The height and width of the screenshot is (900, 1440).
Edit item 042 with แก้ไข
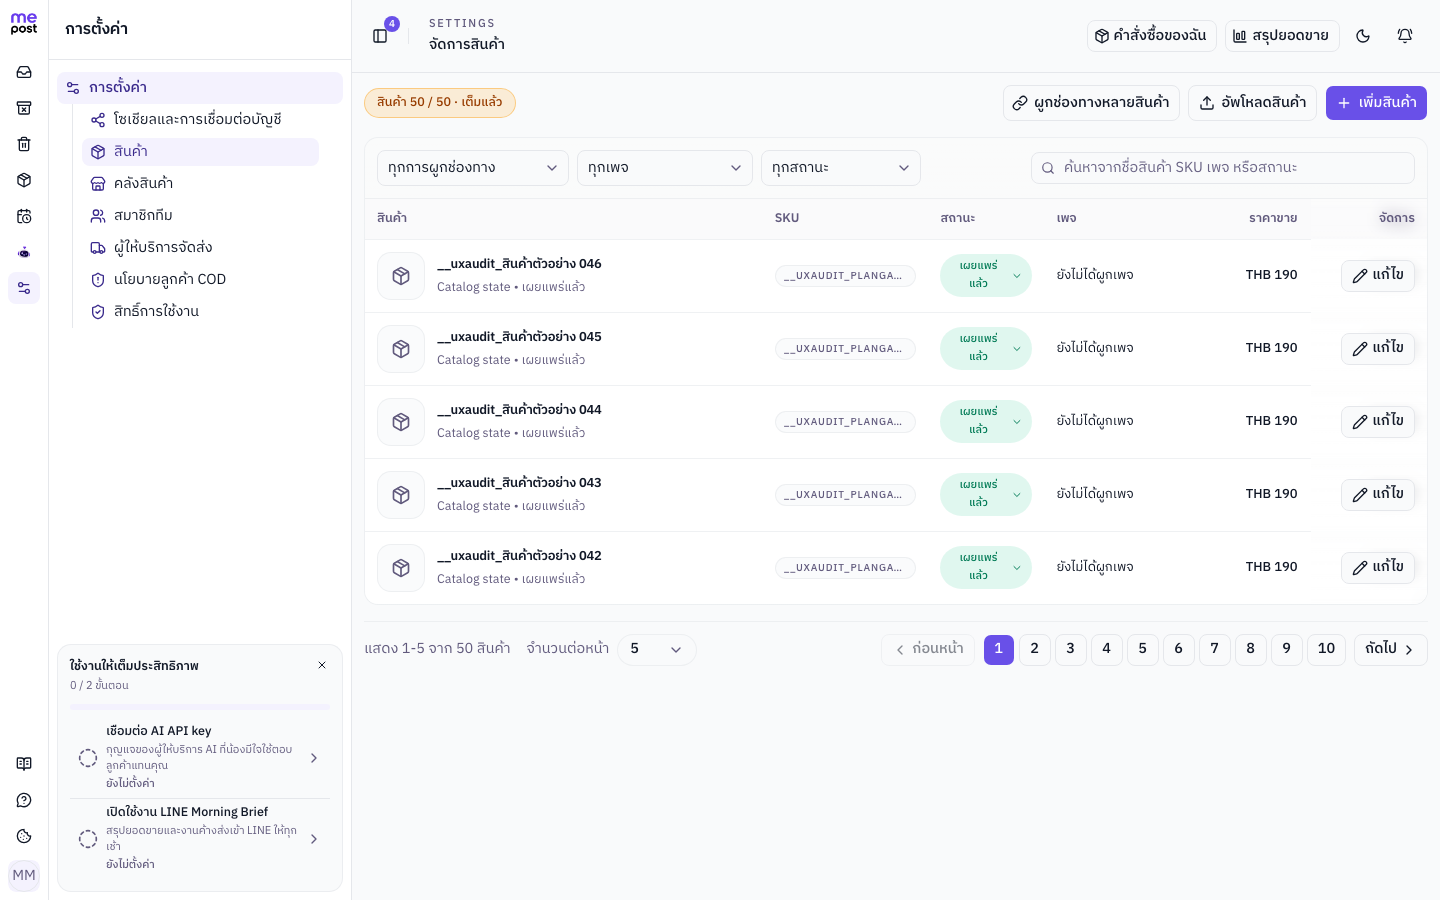coord(1378,568)
